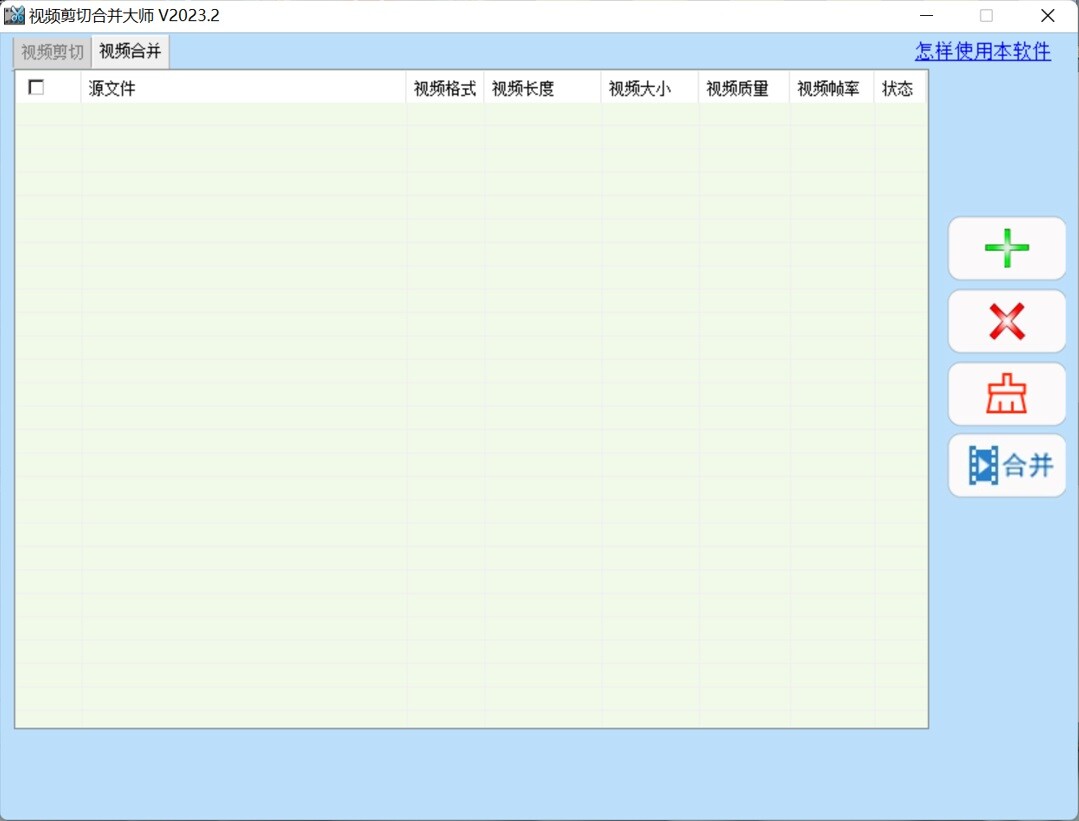Close the 视频剪切合并大师 window
This screenshot has width=1079, height=821.
(x=1047, y=15)
